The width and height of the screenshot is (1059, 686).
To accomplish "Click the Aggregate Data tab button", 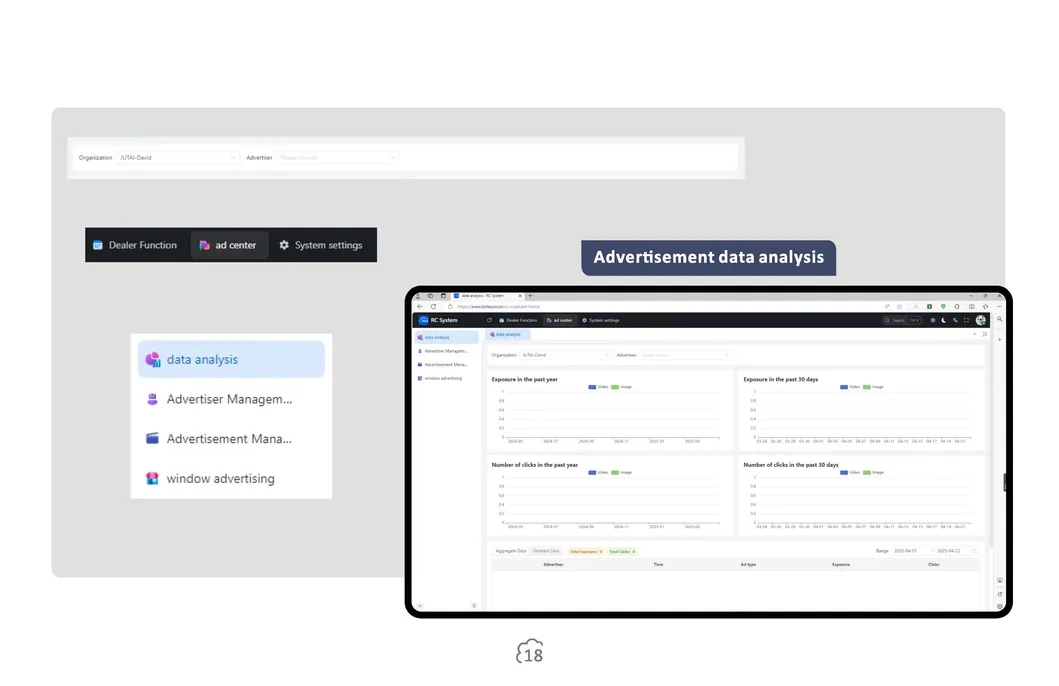I will (x=511, y=551).
